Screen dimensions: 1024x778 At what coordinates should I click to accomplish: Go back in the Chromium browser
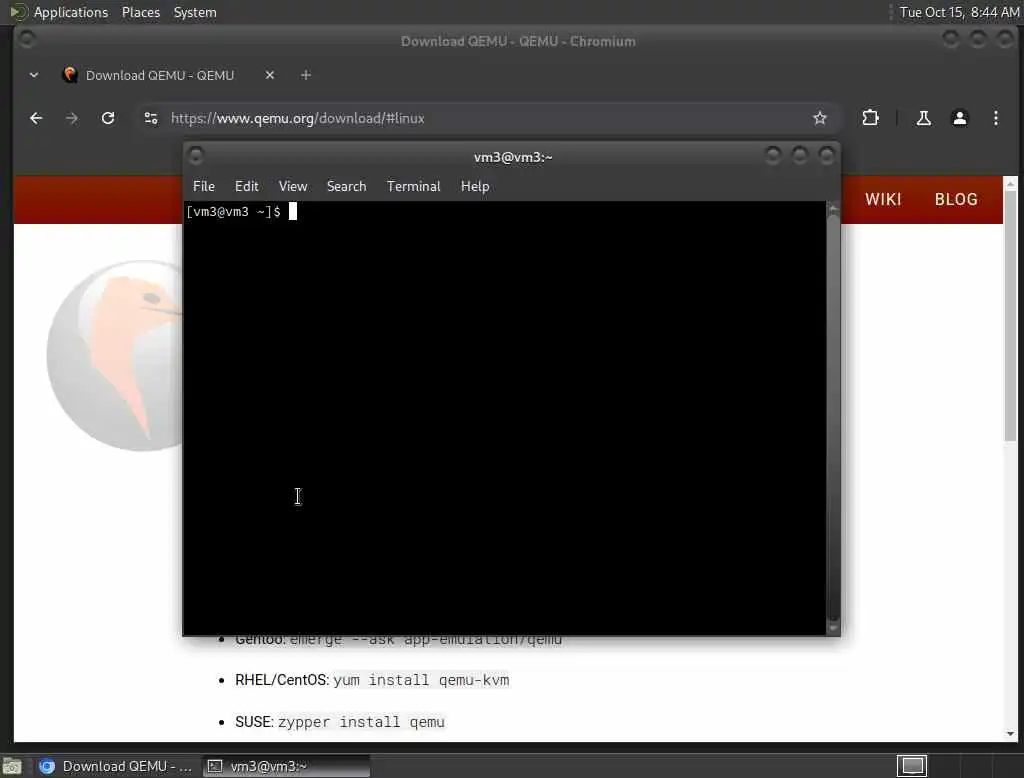36,118
